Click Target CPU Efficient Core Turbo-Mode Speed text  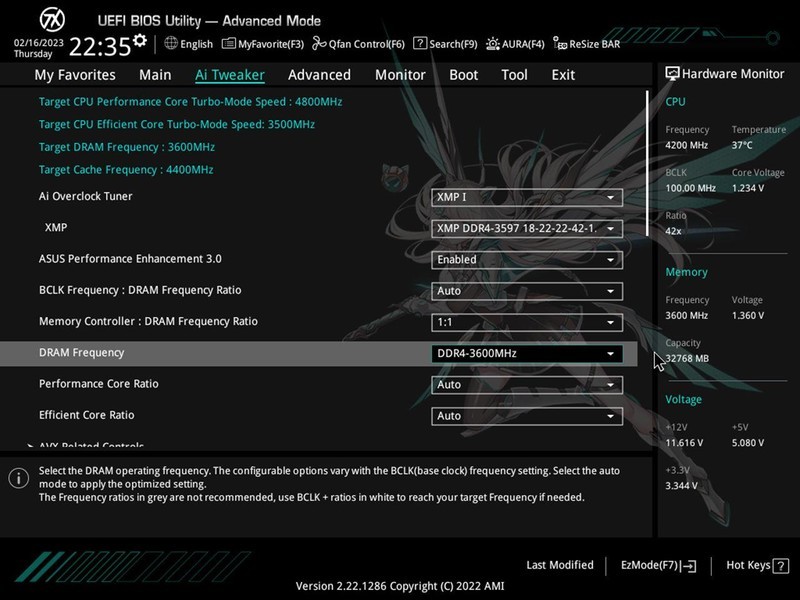[177, 124]
